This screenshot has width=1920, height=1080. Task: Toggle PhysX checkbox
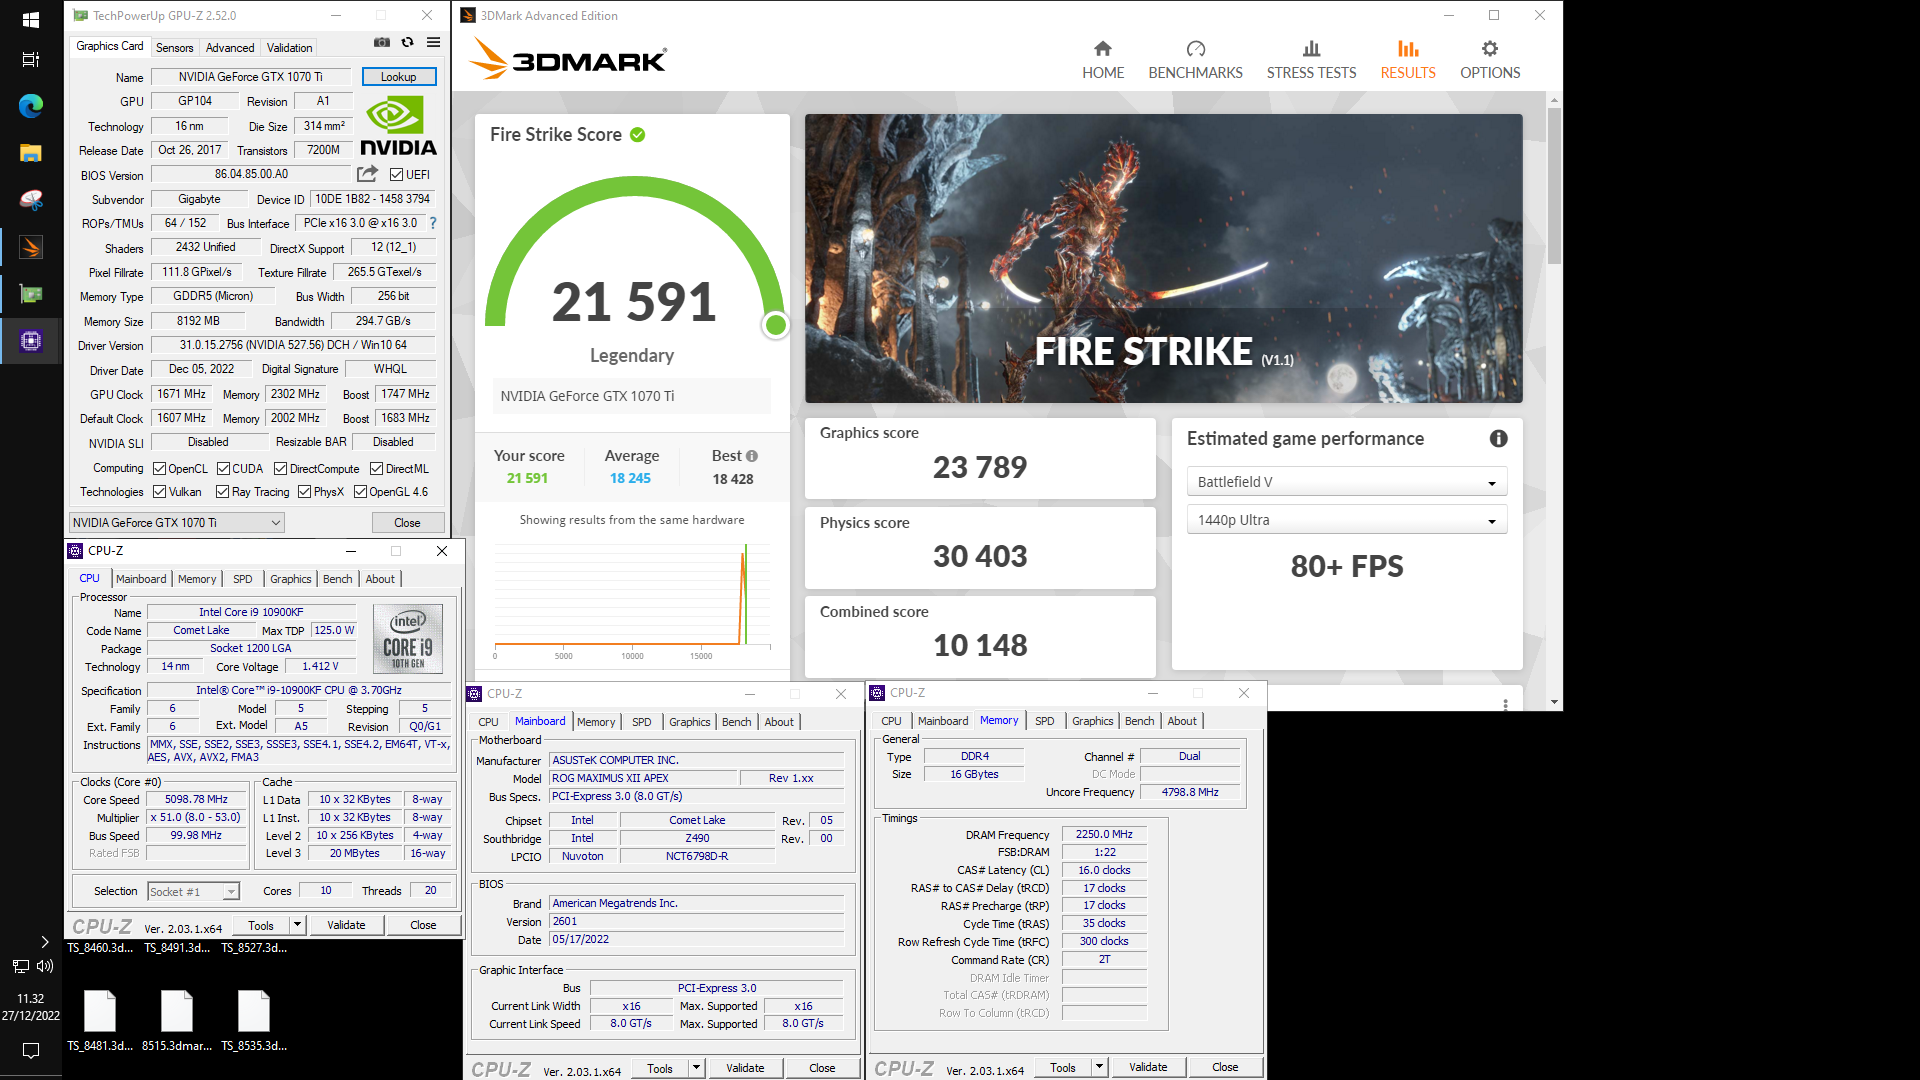click(x=305, y=492)
